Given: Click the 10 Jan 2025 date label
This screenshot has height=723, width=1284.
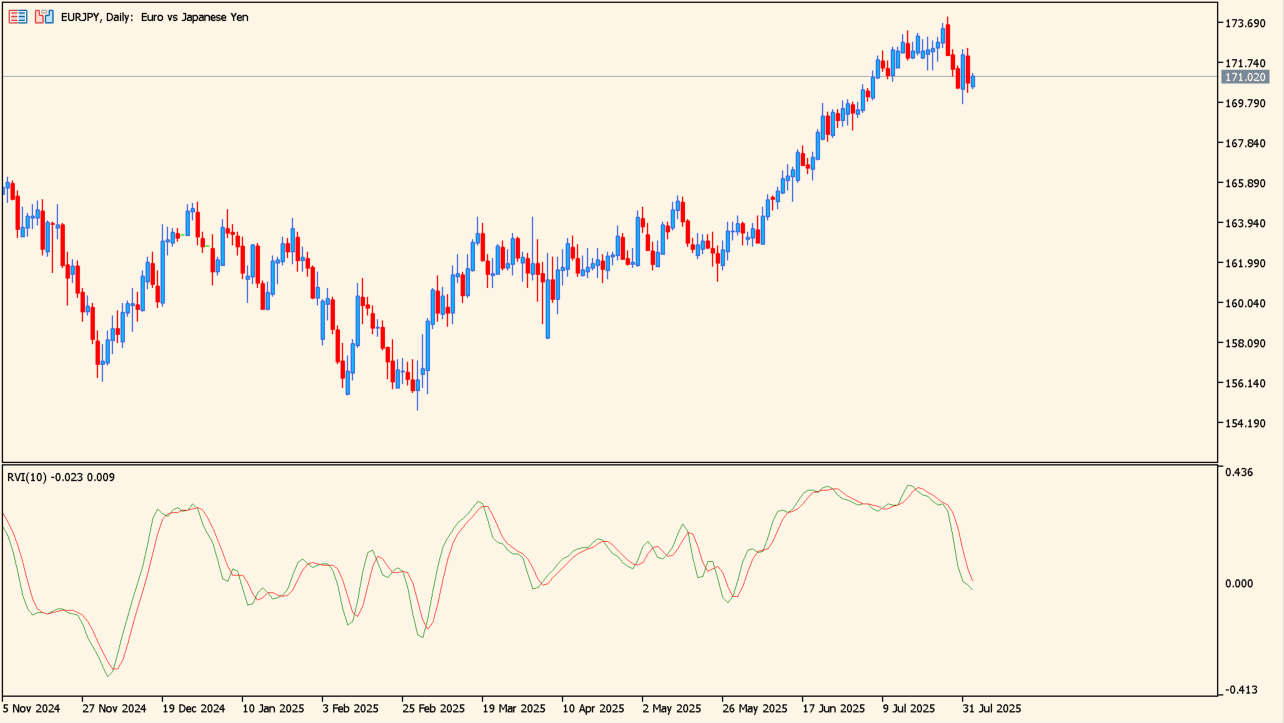Looking at the screenshot, I should pos(273,708).
